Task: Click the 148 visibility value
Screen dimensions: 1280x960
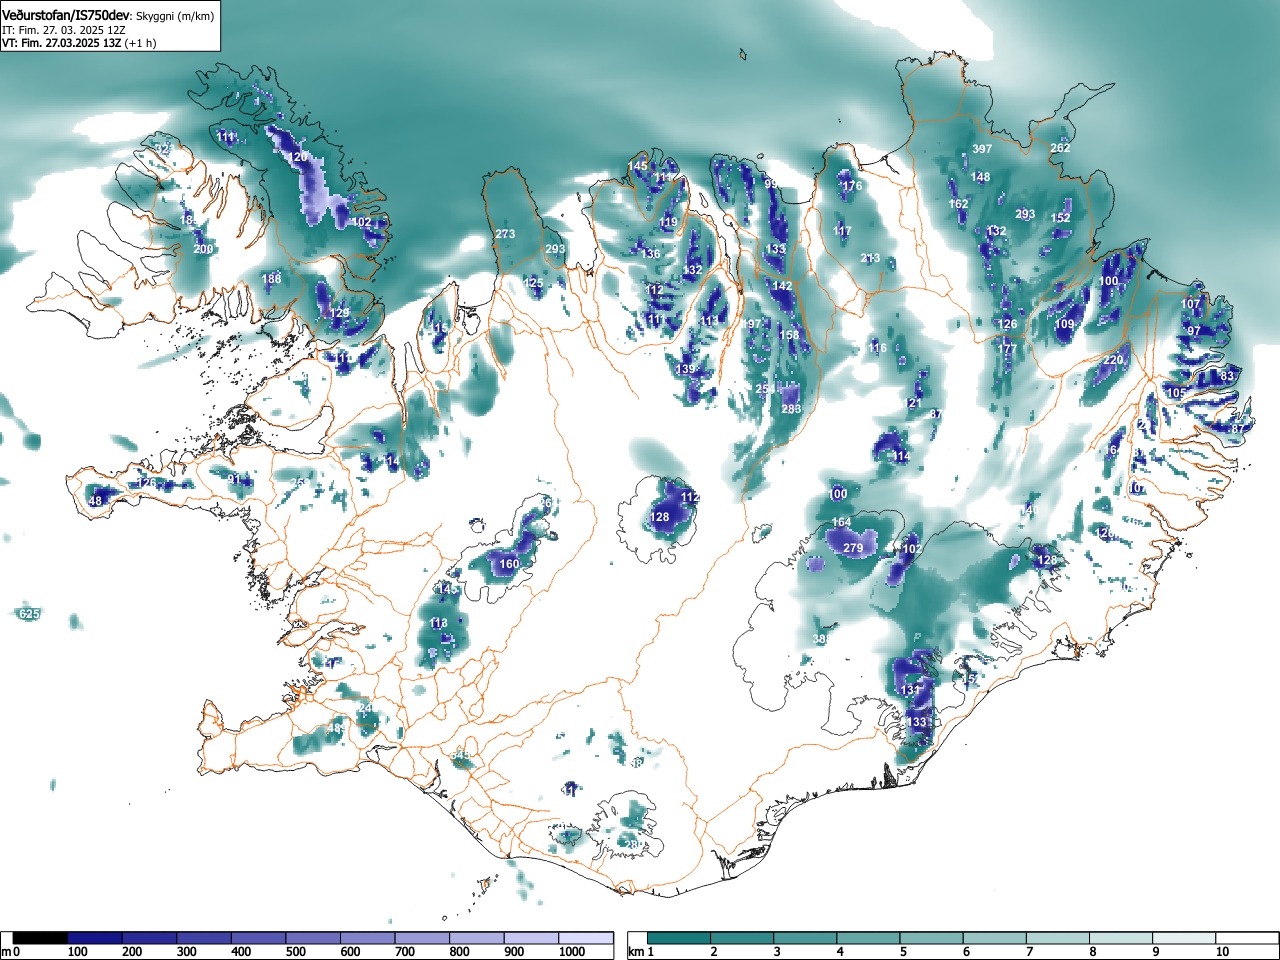Action: coord(981,178)
